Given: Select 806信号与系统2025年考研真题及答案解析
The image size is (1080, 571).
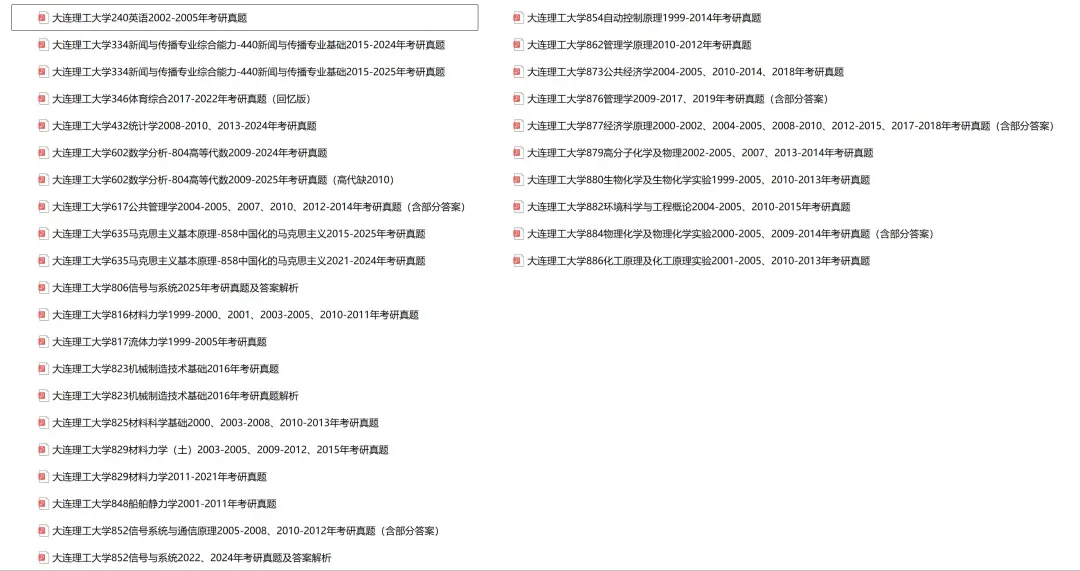Looking at the screenshot, I should 176,287.
